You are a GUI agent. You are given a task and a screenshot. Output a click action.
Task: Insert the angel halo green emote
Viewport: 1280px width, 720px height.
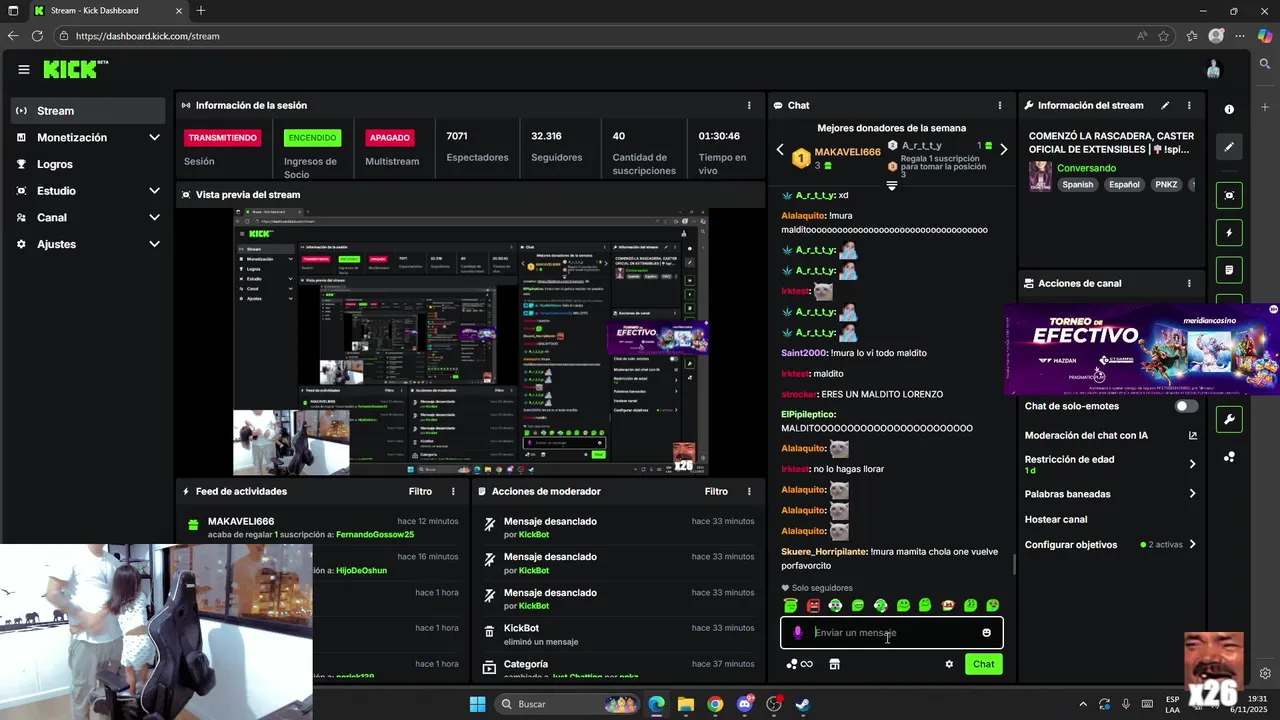click(x=791, y=605)
